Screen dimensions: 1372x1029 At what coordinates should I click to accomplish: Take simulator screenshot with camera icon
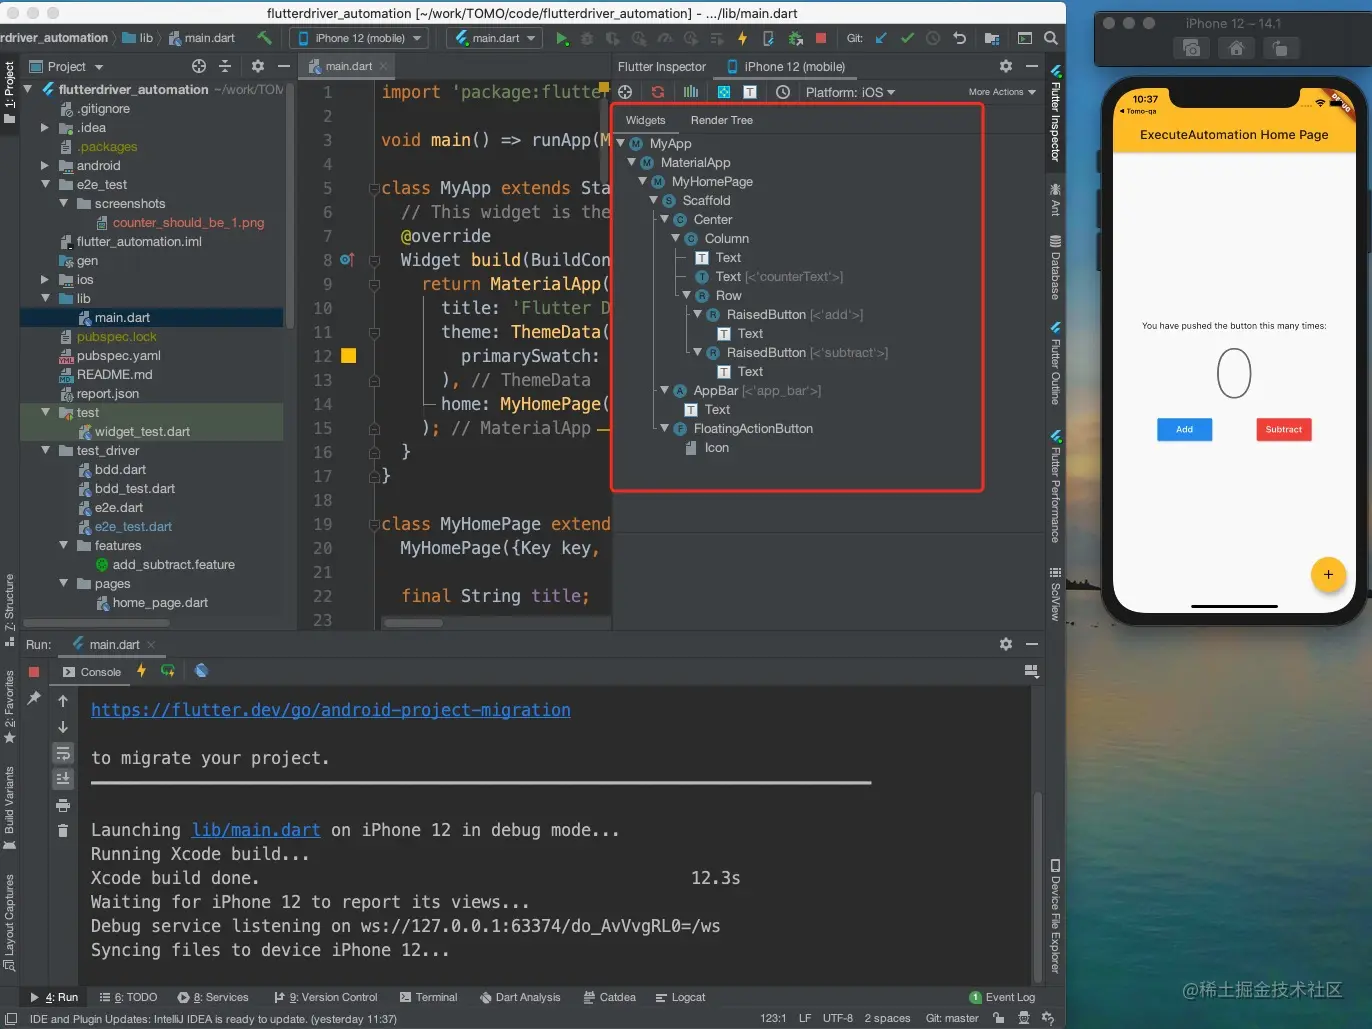[x=1191, y=48]
